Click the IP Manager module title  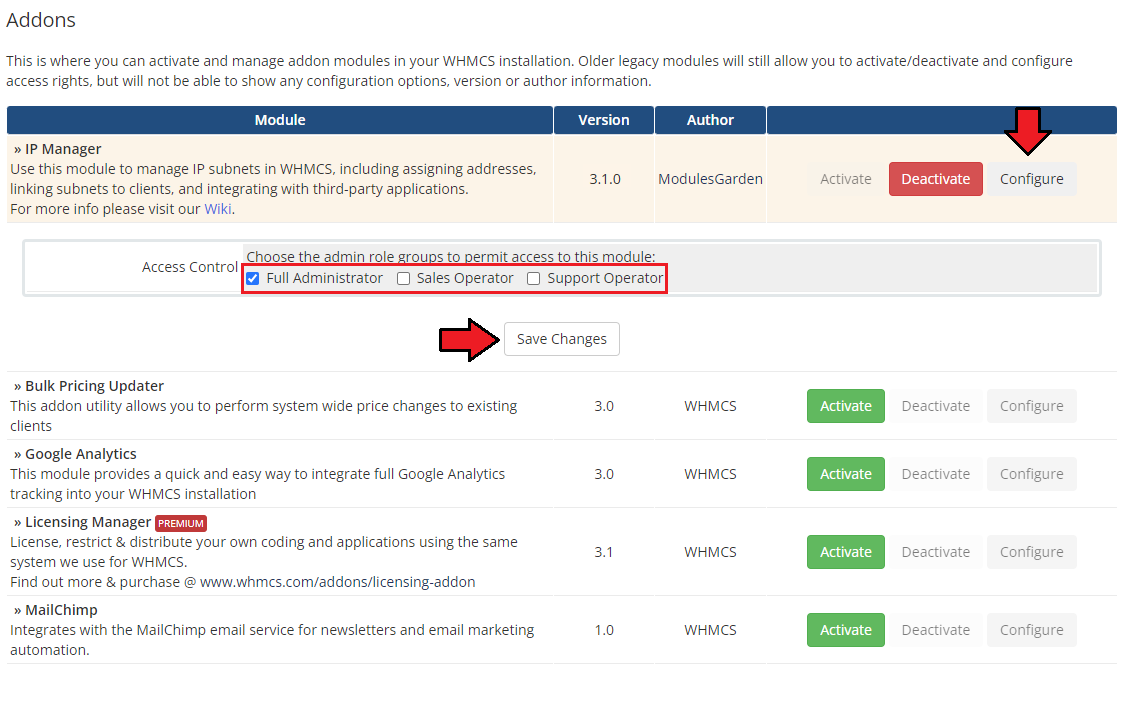63,149
